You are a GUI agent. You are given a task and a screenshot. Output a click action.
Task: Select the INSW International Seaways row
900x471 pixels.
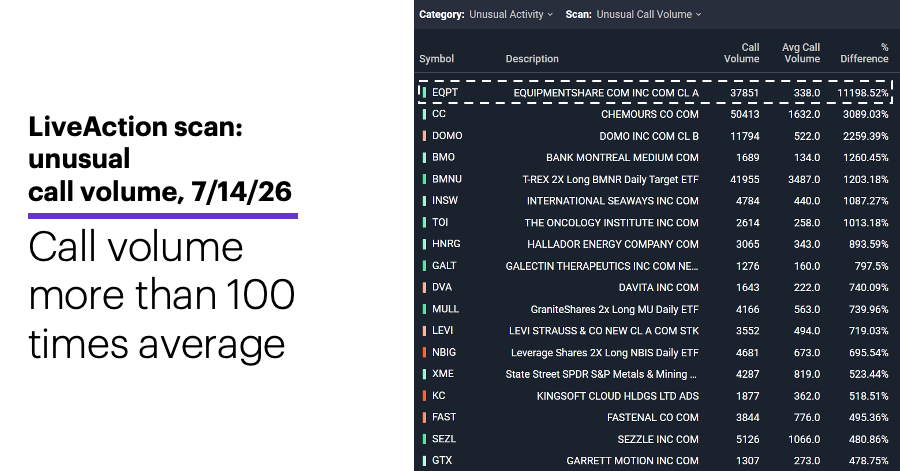pyautogui.click(x=654, y=201)
